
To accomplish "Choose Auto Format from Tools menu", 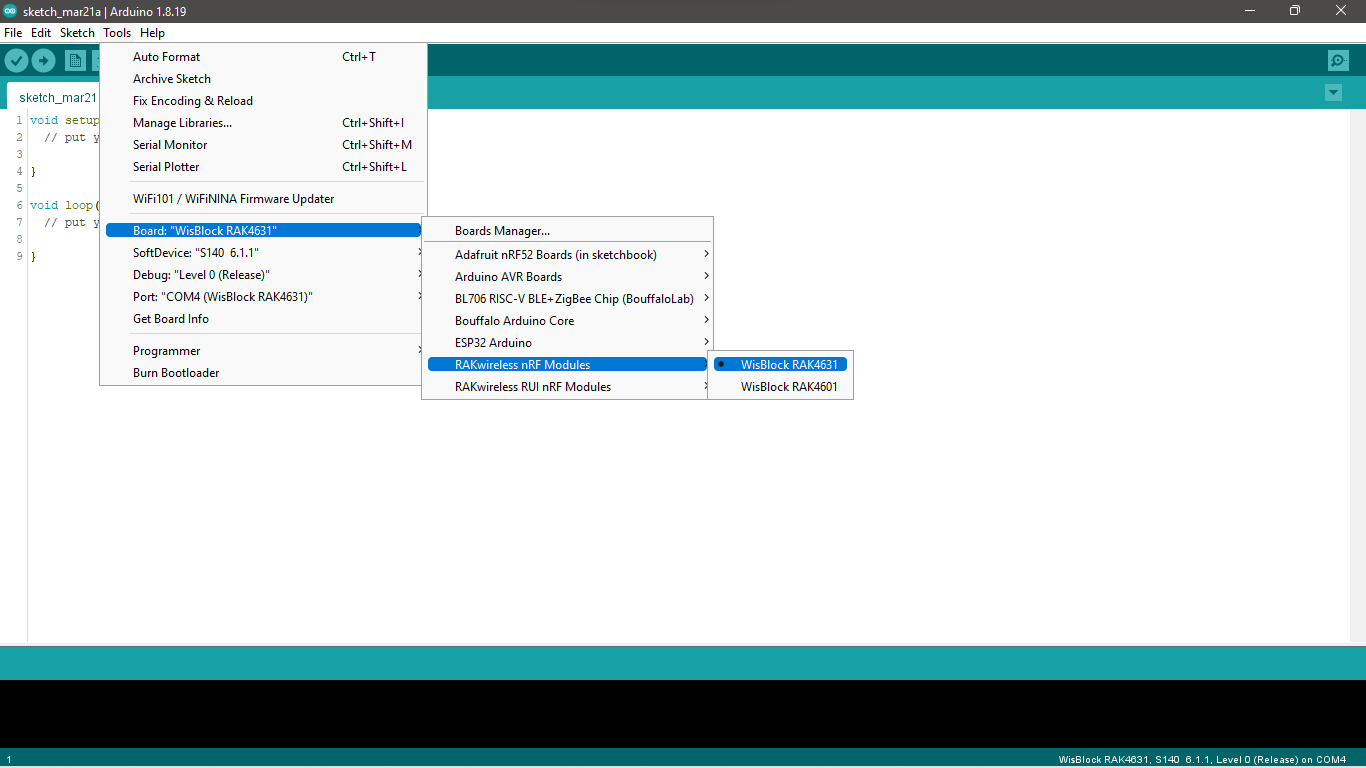I will (x=263, y=57).
